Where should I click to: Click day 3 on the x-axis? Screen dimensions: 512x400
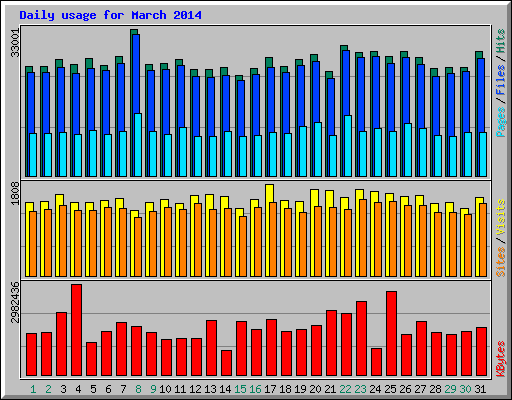(63, 389)
